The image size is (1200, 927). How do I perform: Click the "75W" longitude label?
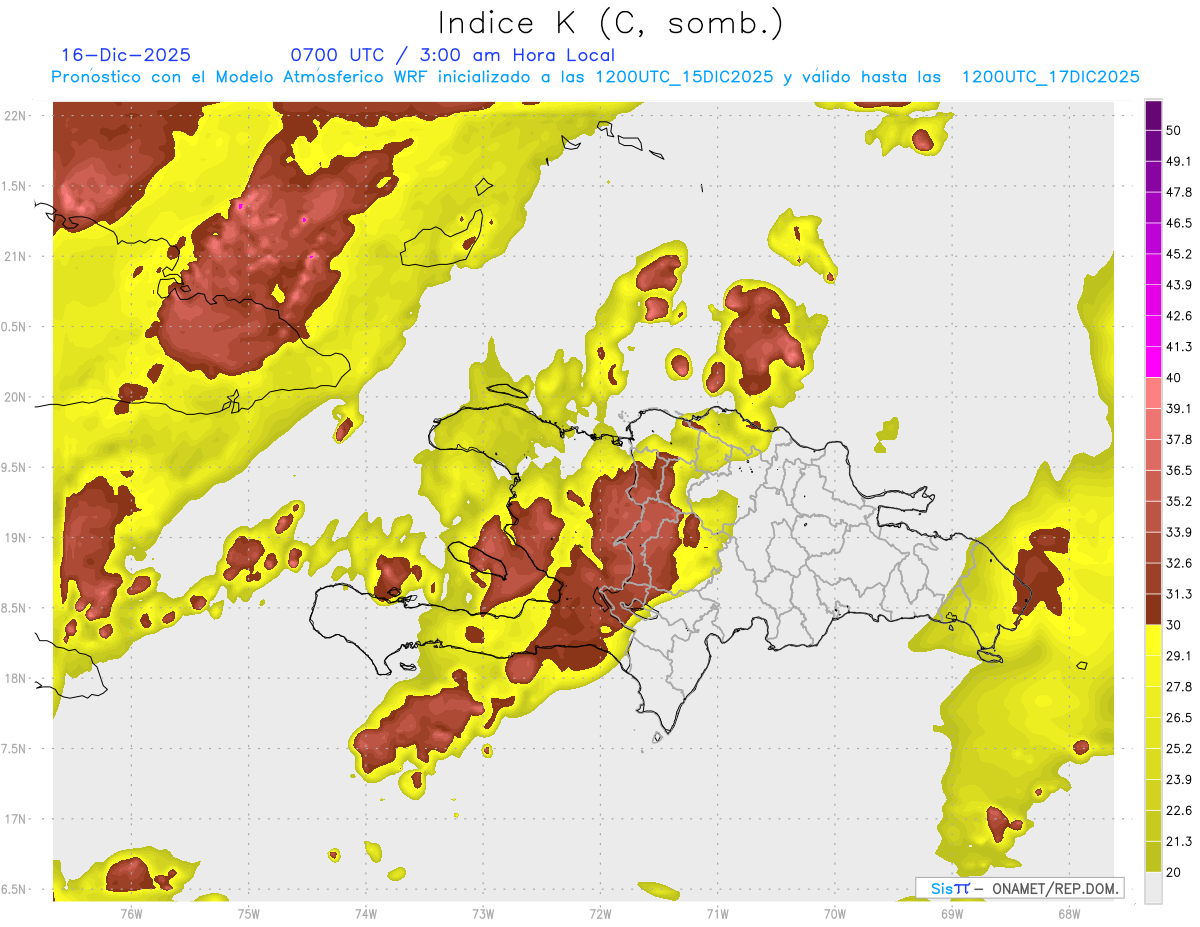click(x=248, y=914)
